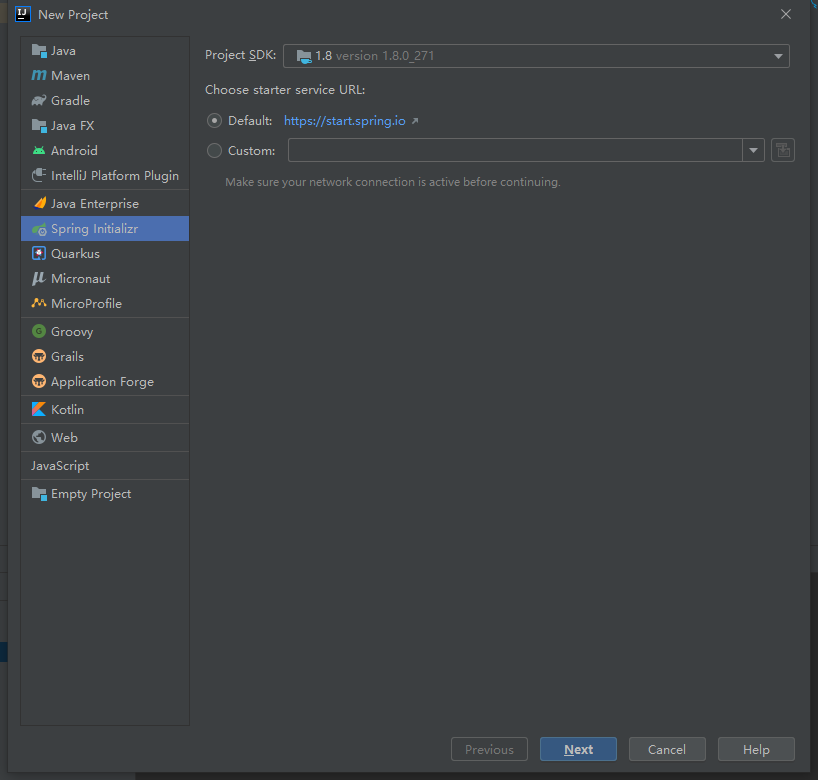Viewport: 818px width, 780px height.
Task: Click the Micronaut mu icon
Action: (39, 279)
